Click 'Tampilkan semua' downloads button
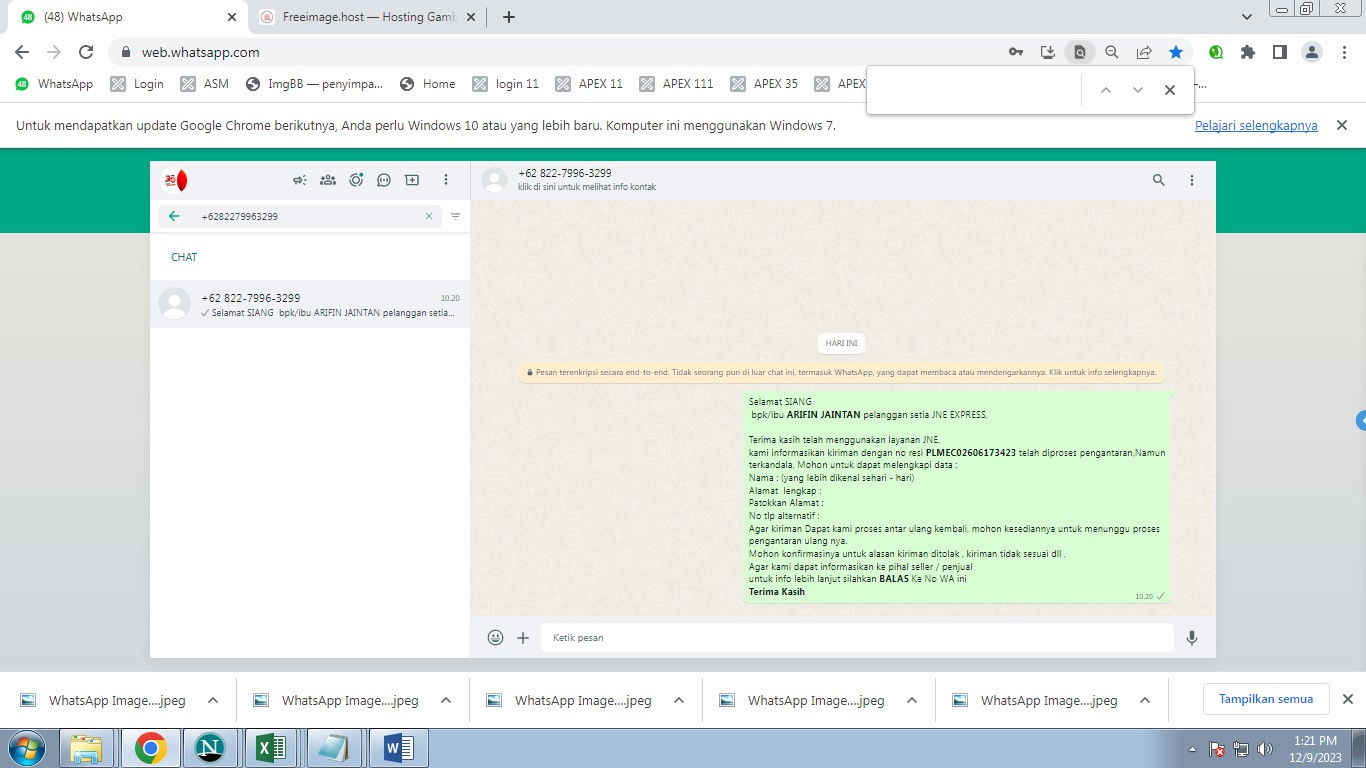This screenshot has height=768, width=1366. point(1266,699)
